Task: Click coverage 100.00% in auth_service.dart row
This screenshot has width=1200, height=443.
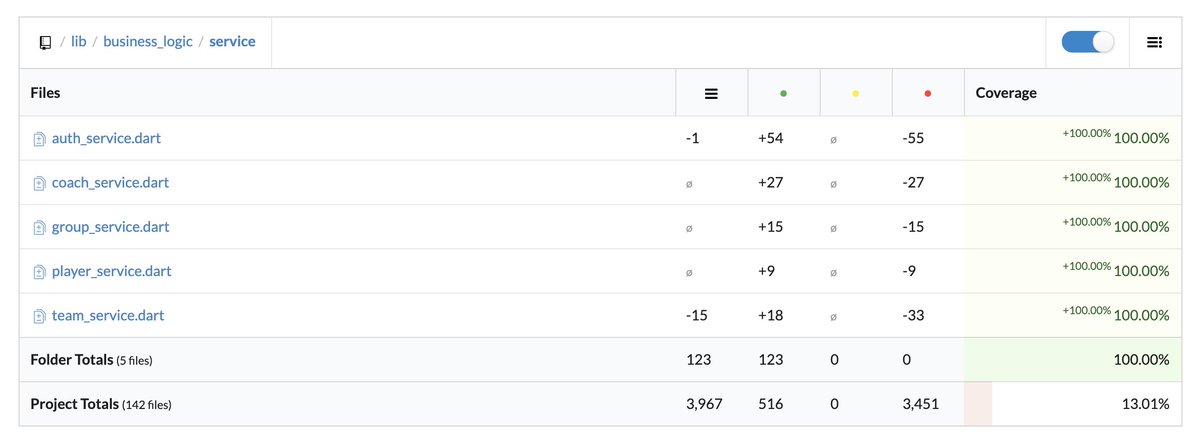Action: [x=1141, y=139]
